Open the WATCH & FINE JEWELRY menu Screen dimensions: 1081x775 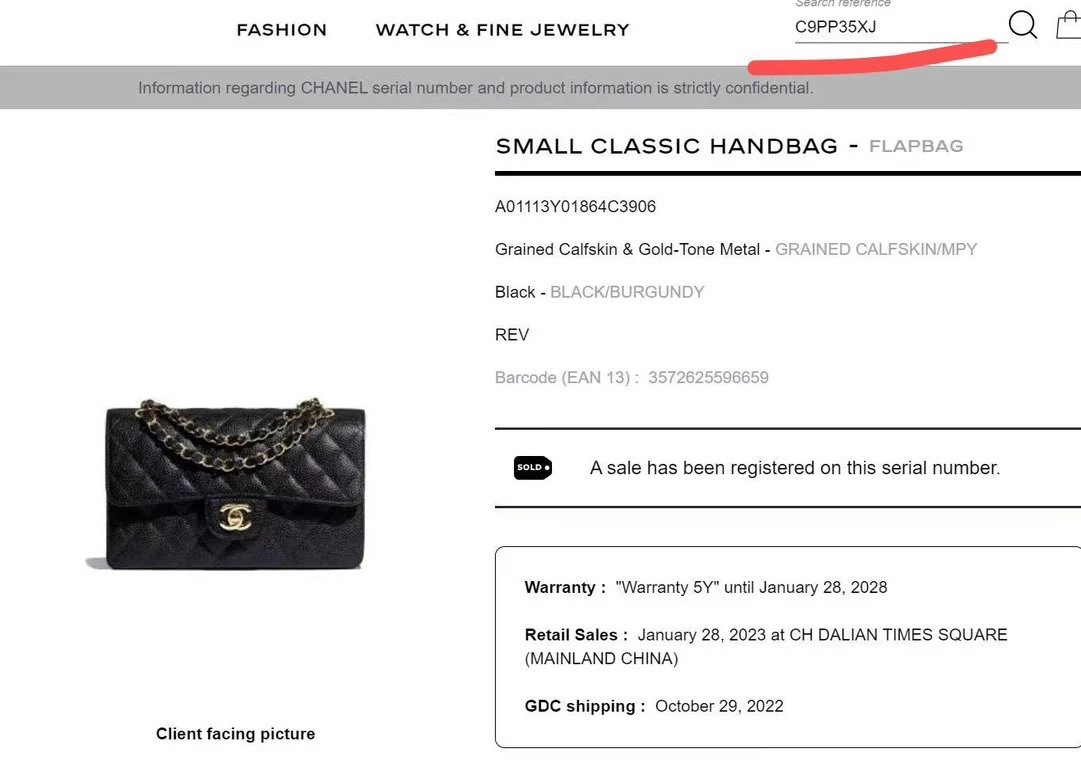point(502,30)
